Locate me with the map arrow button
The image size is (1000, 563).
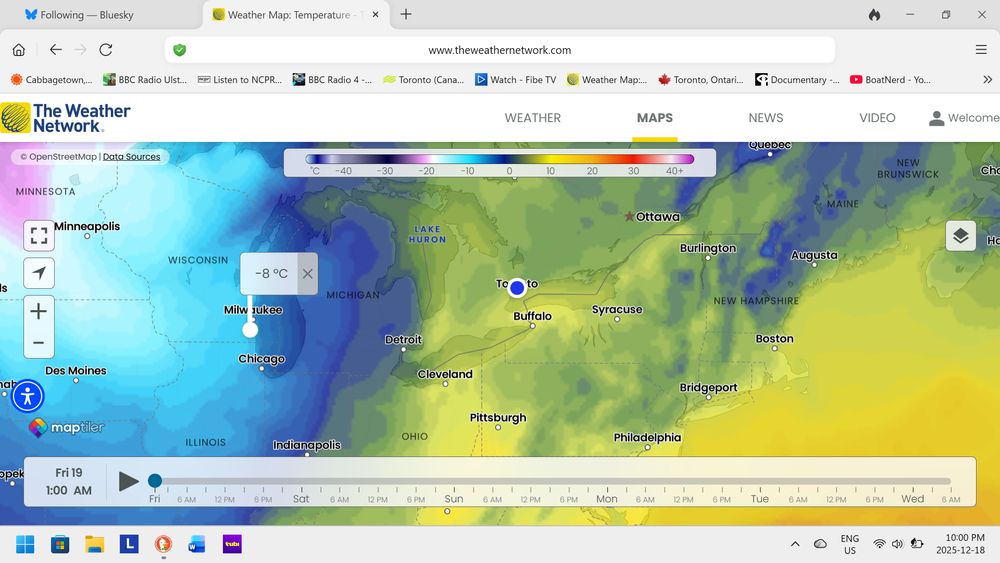39,274
